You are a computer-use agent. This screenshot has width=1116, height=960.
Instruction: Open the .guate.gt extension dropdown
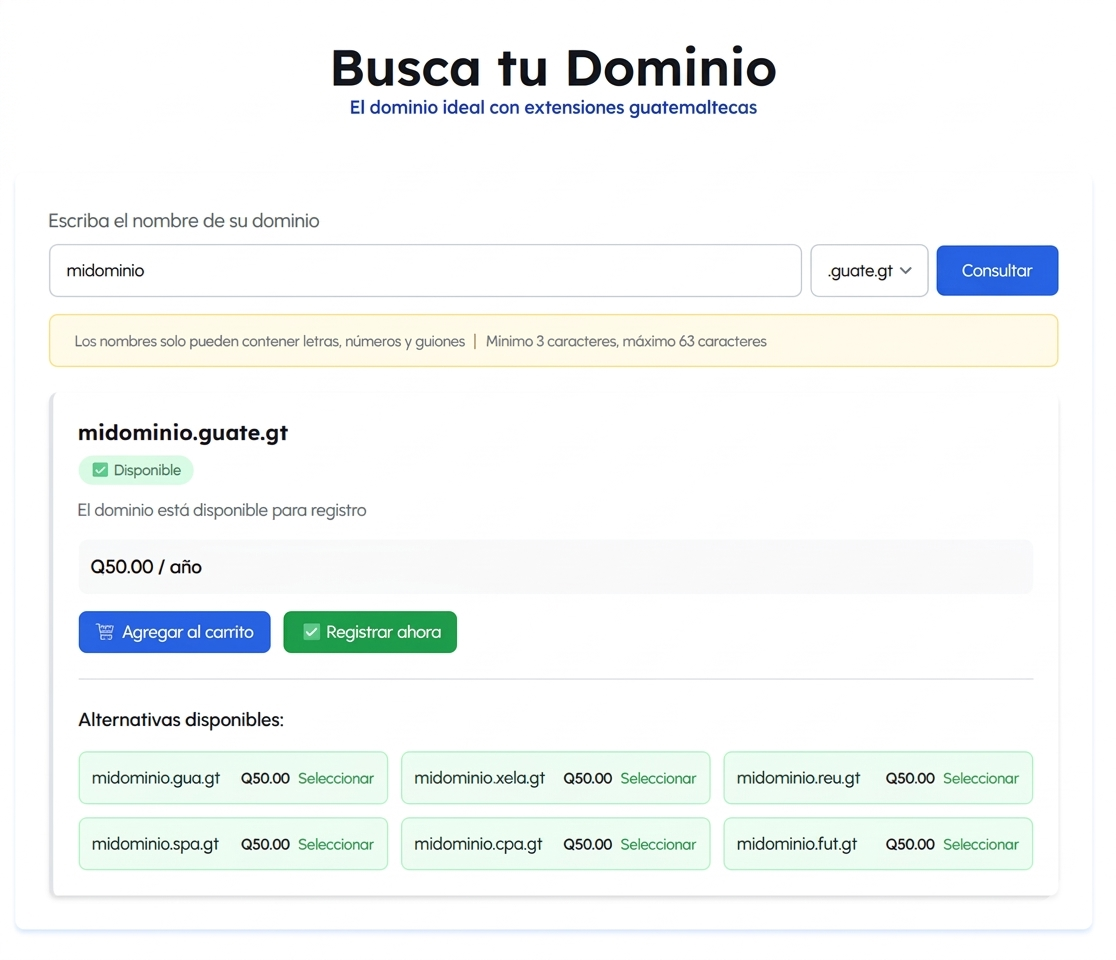click(x=868, y=271)
